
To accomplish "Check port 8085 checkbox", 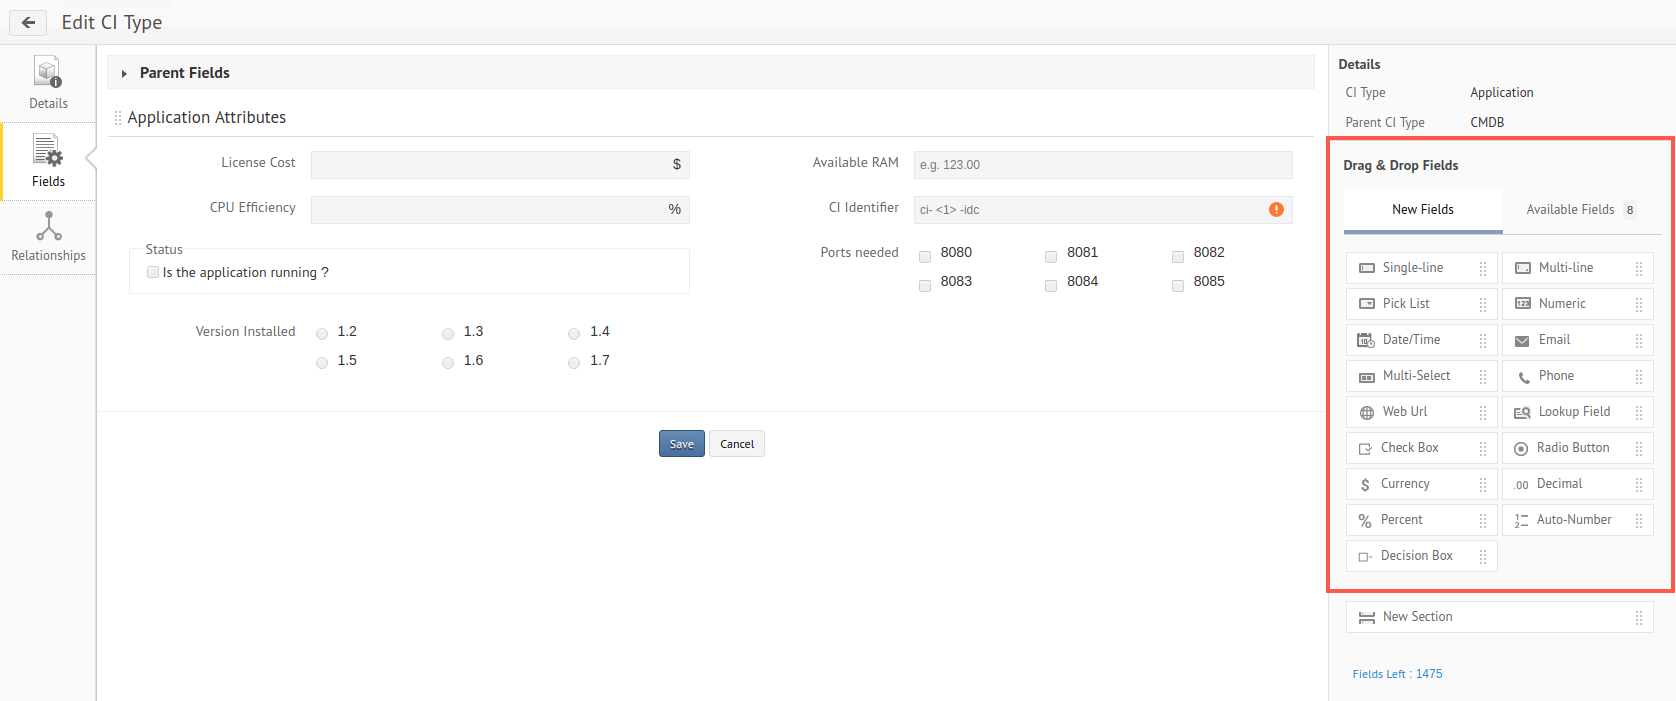I will click(1178, 286).
